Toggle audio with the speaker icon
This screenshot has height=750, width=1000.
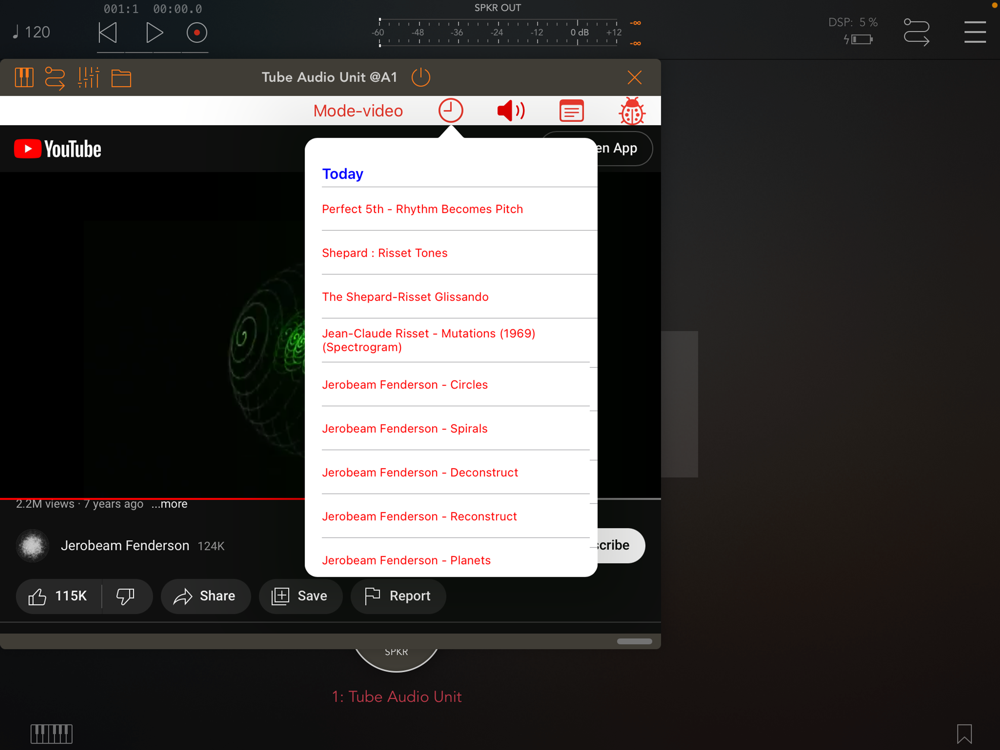pyautogui.click(x=511, y=110)
